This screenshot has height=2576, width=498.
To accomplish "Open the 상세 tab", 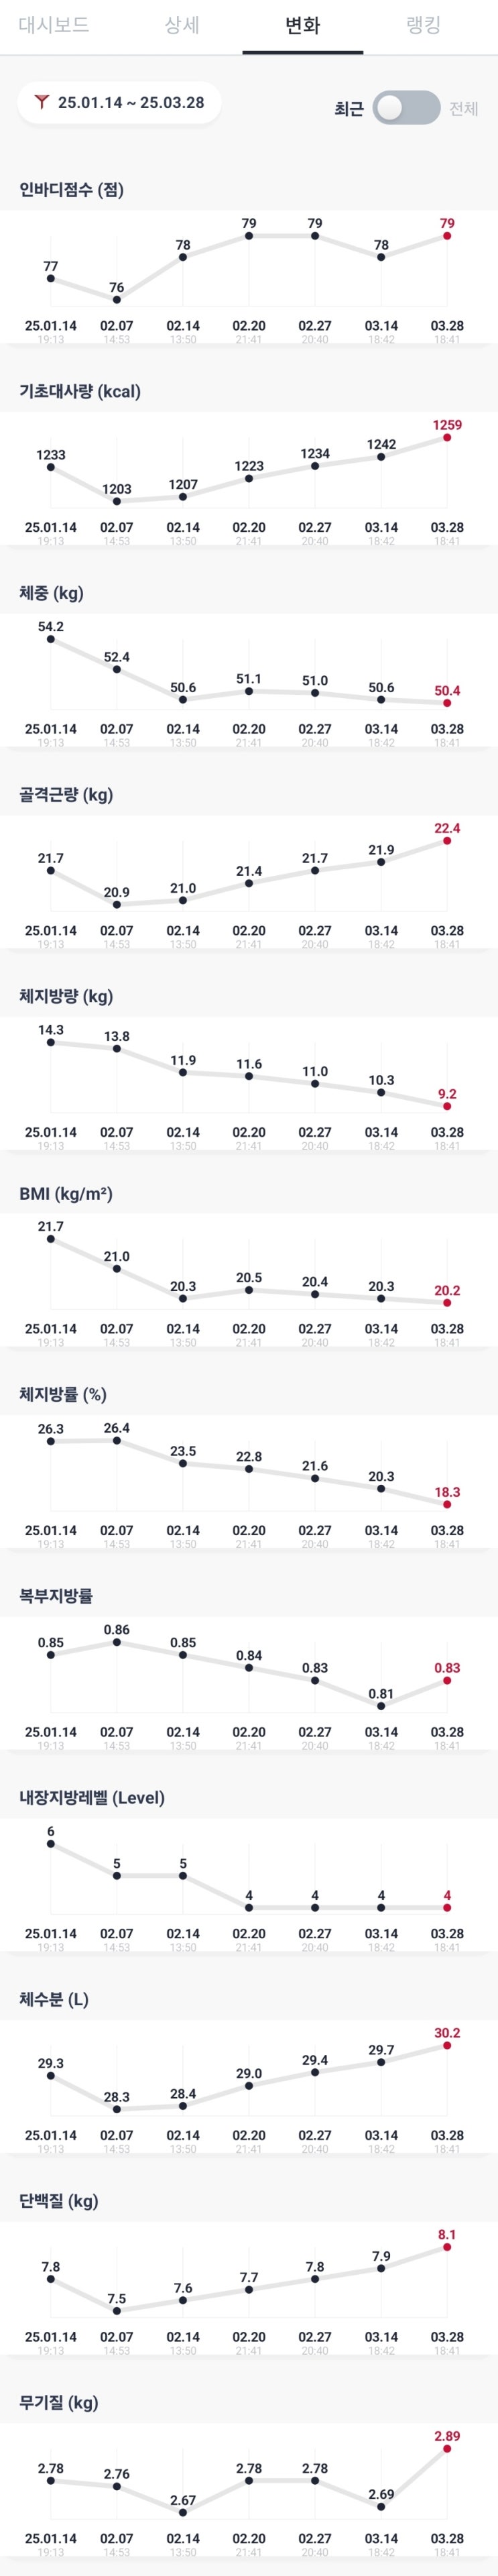I will 181,25.
